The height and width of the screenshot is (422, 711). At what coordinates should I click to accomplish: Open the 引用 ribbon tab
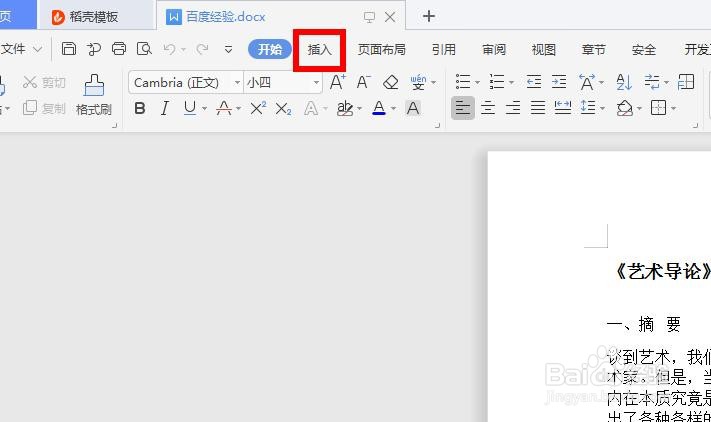coord(443,49)
